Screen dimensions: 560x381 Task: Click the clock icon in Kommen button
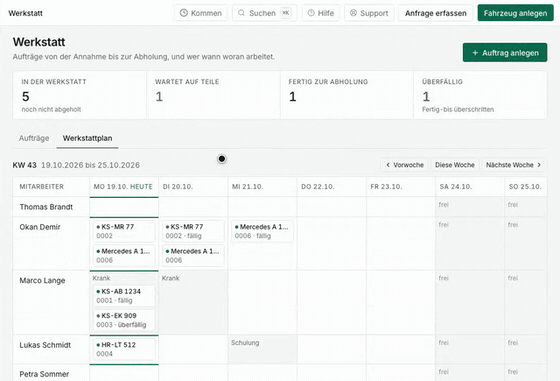click(x=184, y=13)
